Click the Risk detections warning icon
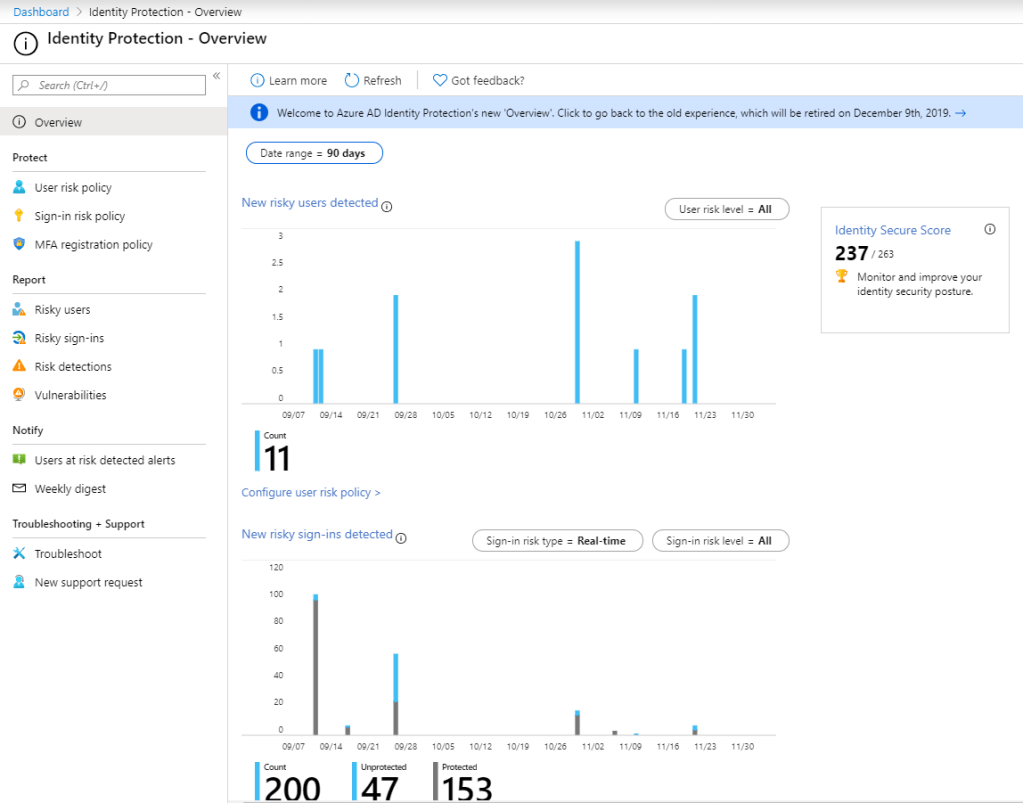Viewport: 1023px width, 803px height. click(x=19, y=367)
